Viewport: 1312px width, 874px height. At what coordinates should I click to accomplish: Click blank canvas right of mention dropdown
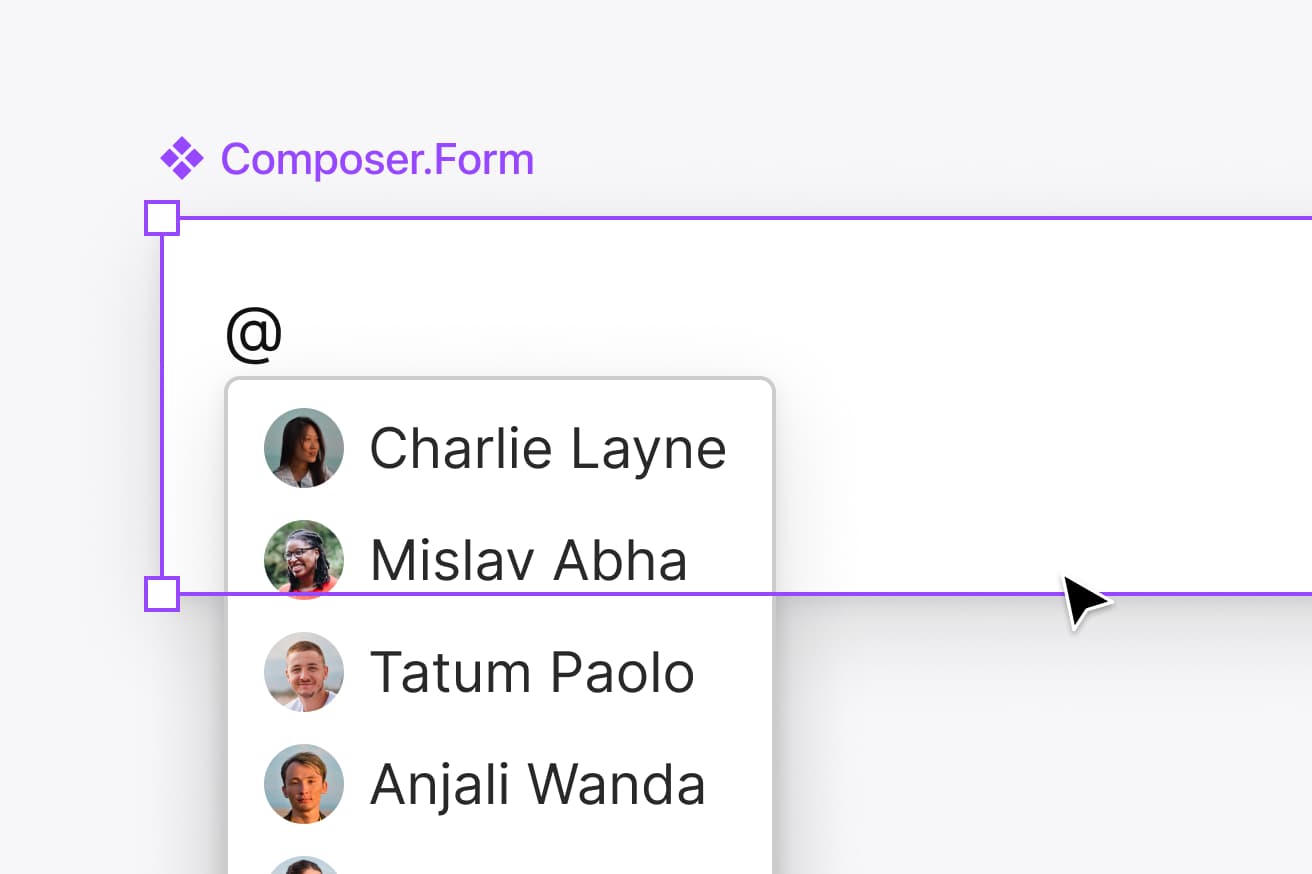1000,750
